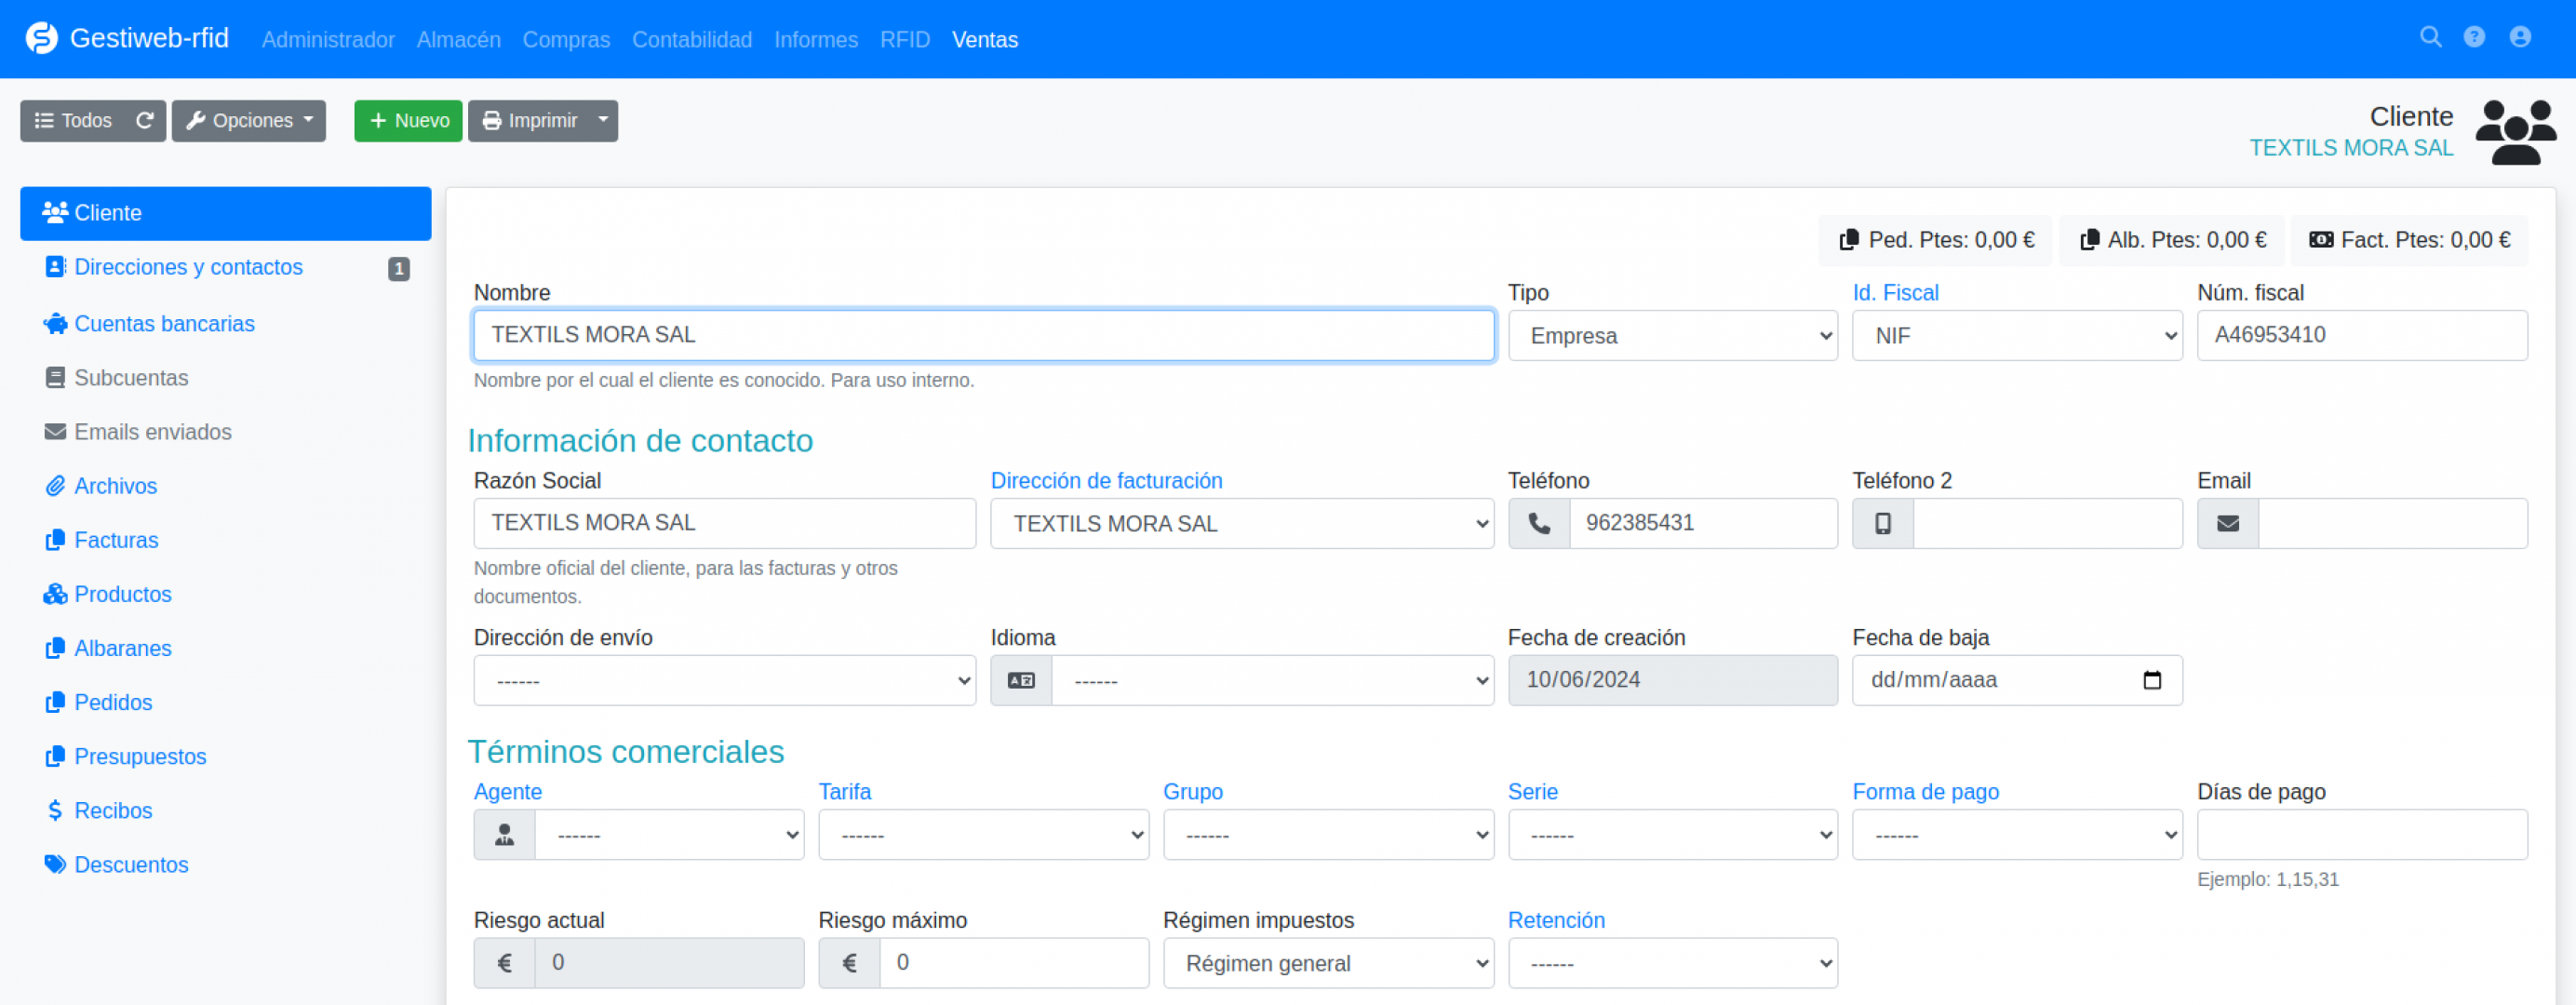Click the Gestiweb-rfid logo icon
2576x1005 pixels.
41,38
